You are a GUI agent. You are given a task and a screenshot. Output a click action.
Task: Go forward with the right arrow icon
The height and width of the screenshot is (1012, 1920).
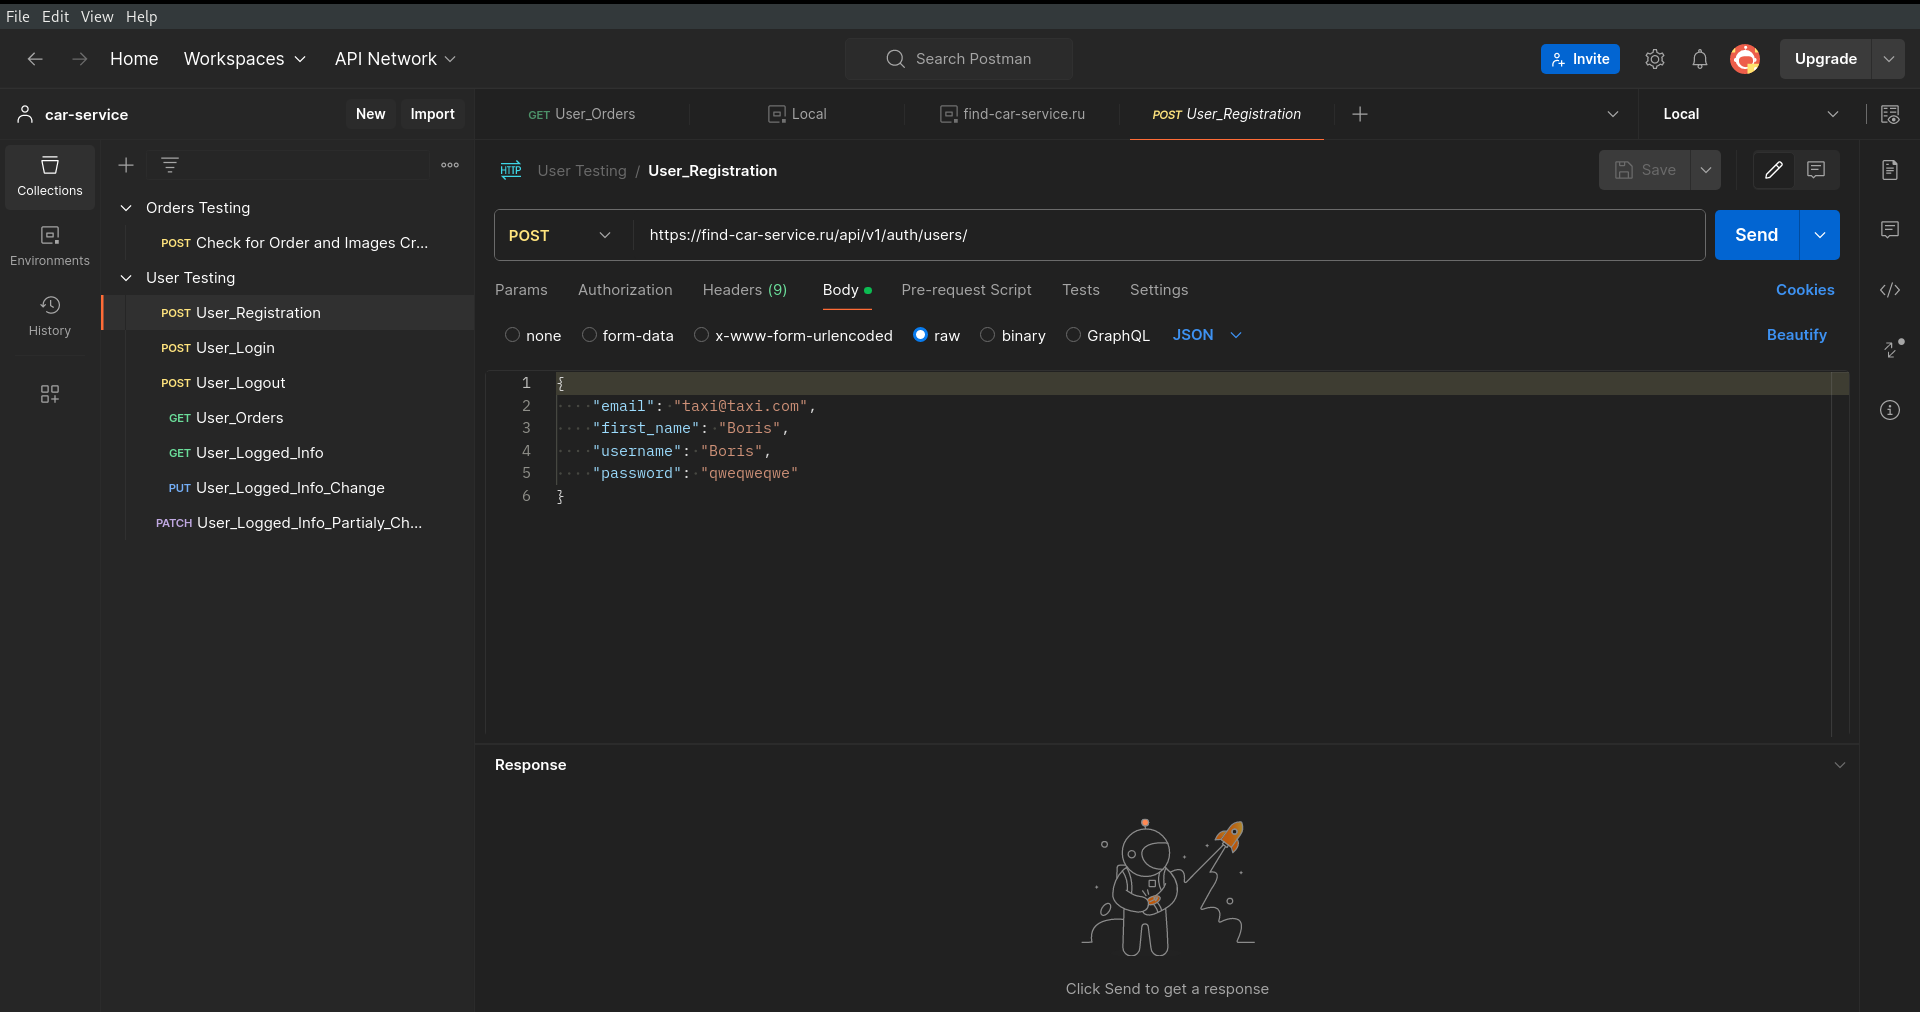[x=80, y=59]
